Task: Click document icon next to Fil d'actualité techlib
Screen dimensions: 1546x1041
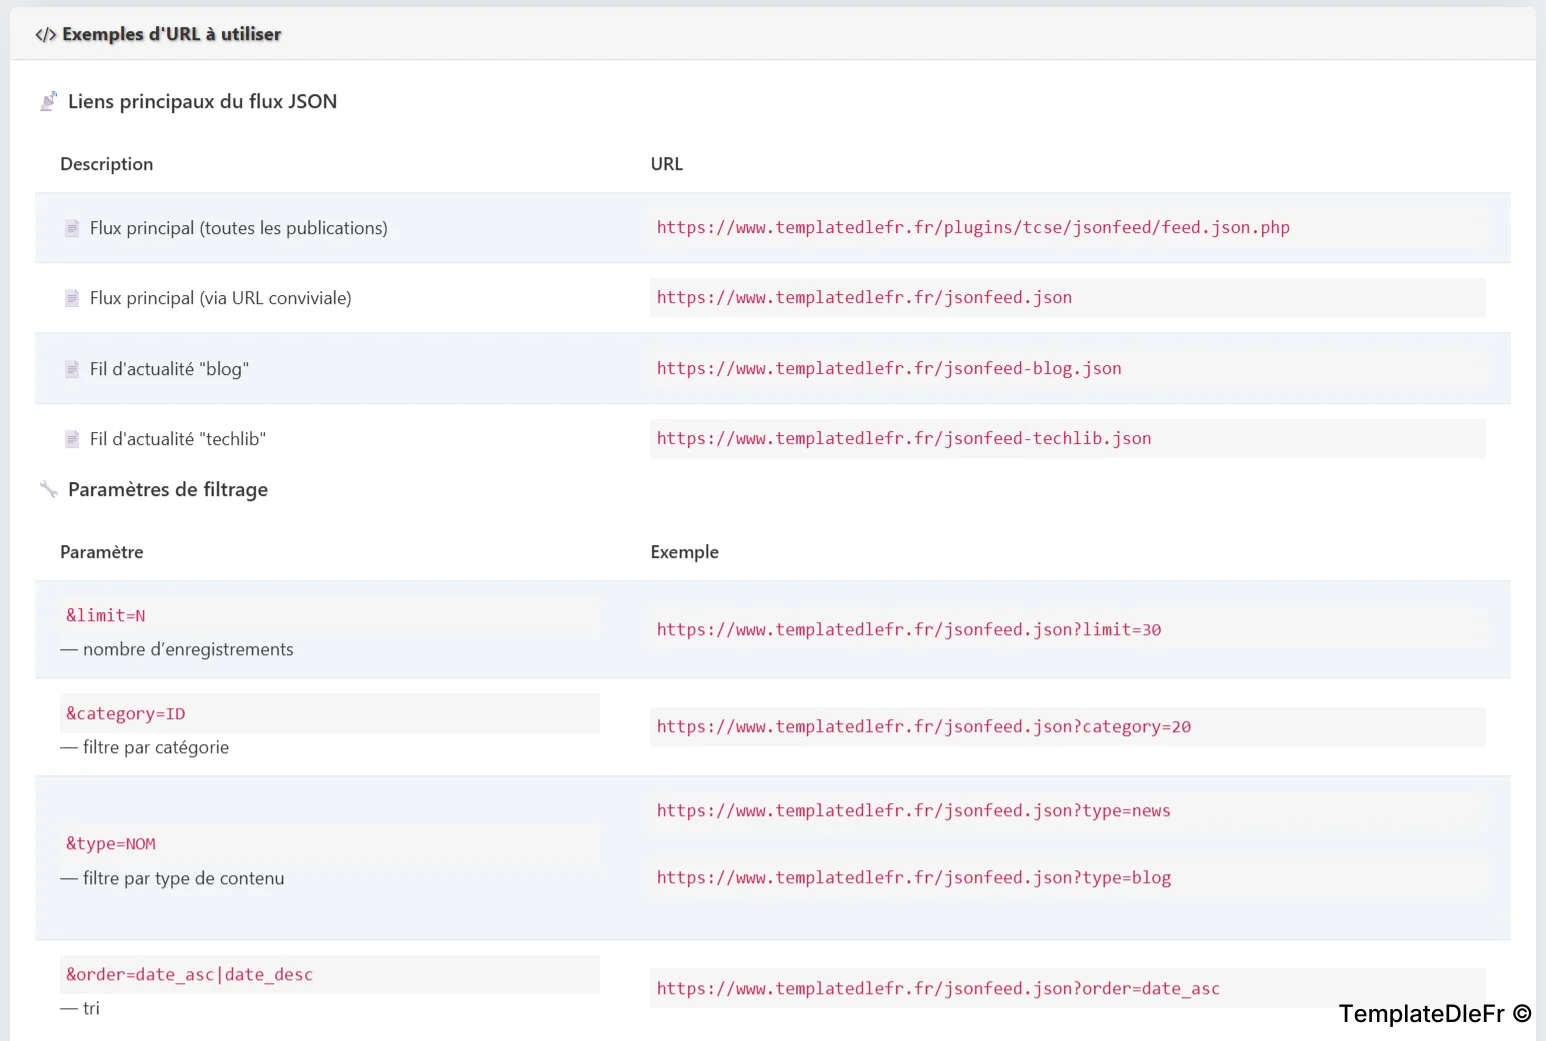Action: 72,439
